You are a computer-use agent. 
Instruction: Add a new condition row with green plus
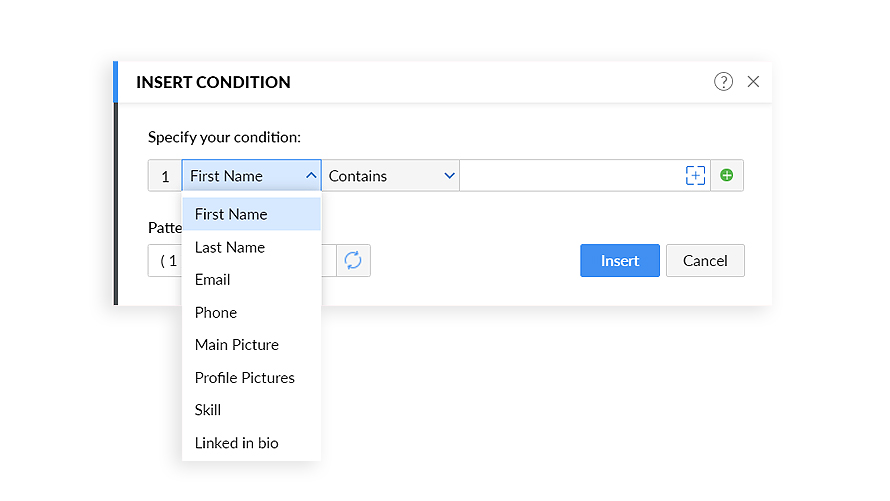pos(727,175)
